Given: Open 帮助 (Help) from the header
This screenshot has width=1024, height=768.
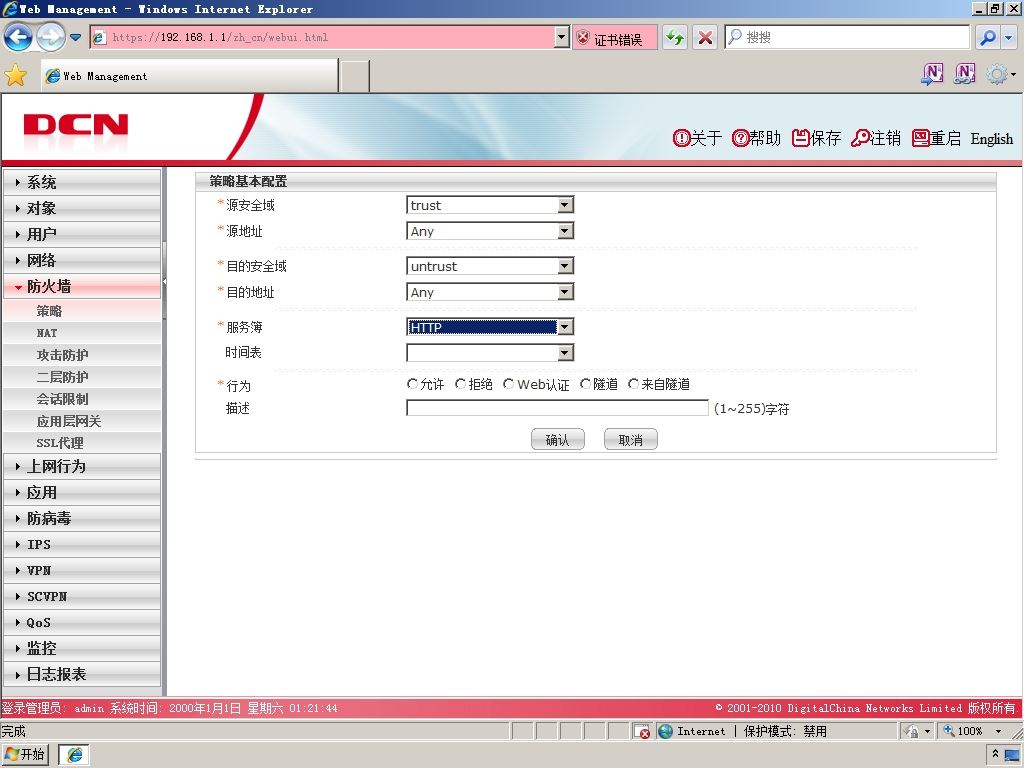Looking at the screenshot, I should coord(740,138).
